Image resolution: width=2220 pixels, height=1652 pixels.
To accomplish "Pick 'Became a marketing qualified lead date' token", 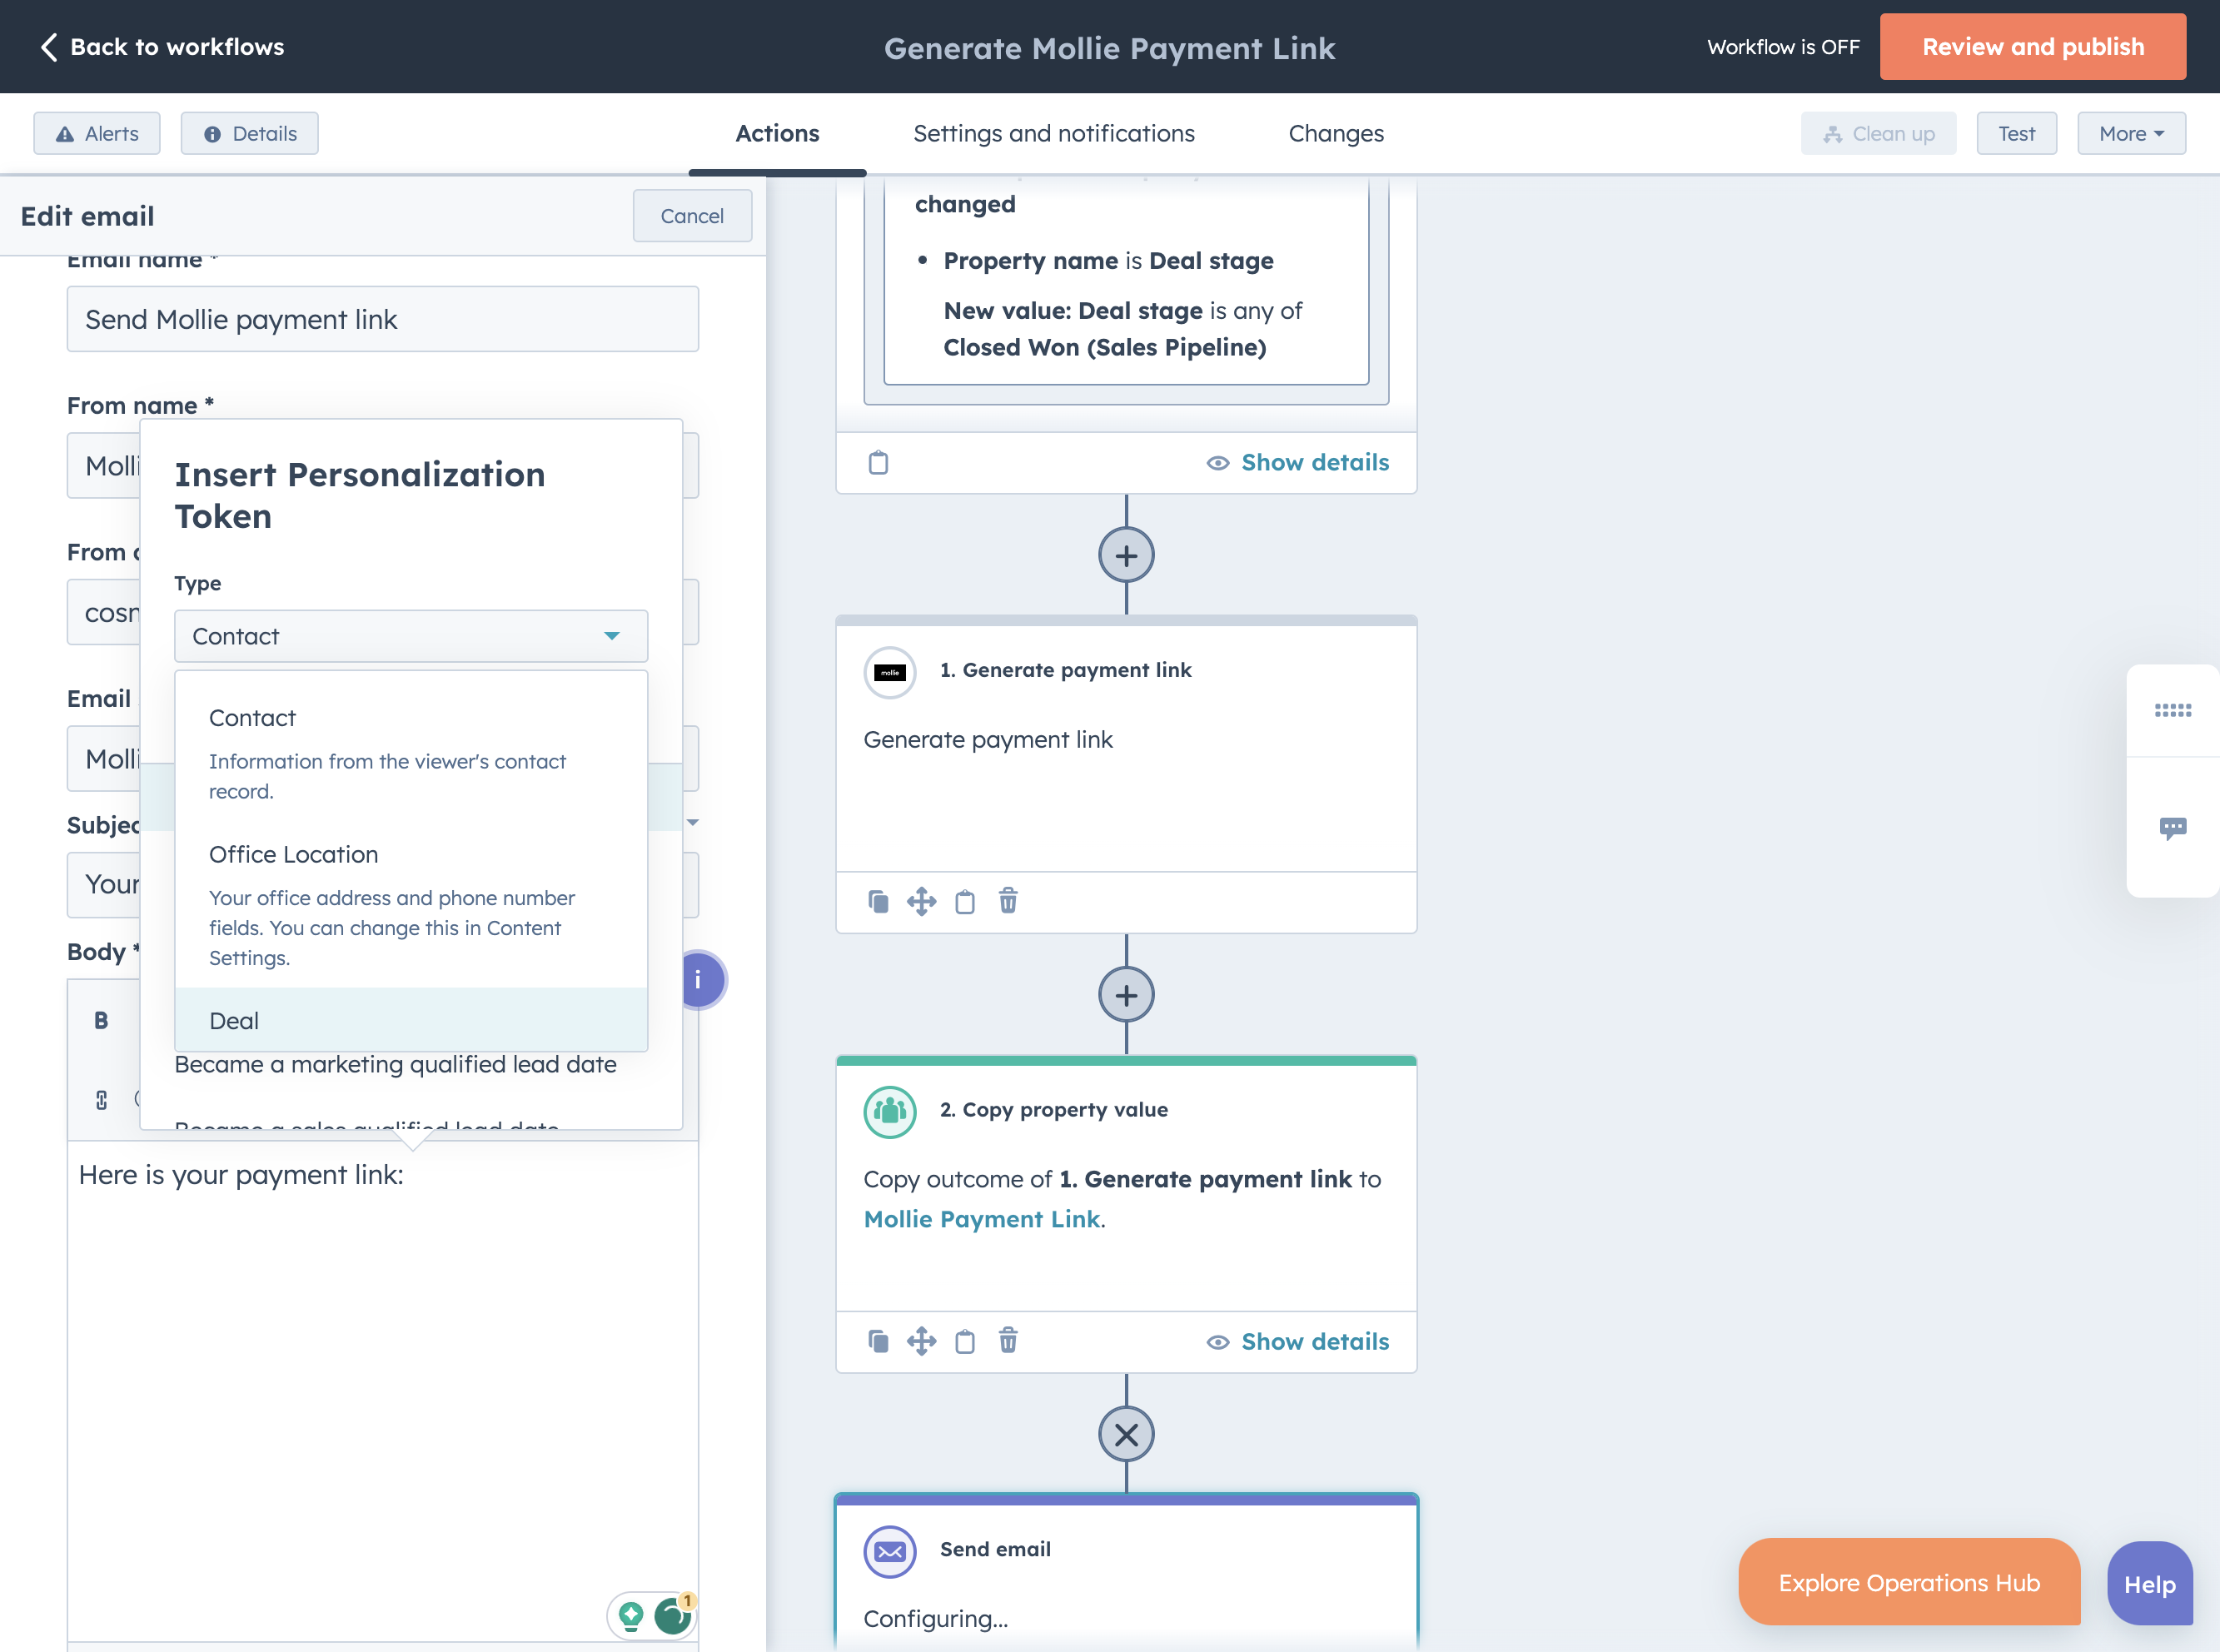I will [x=395, y=1064].
